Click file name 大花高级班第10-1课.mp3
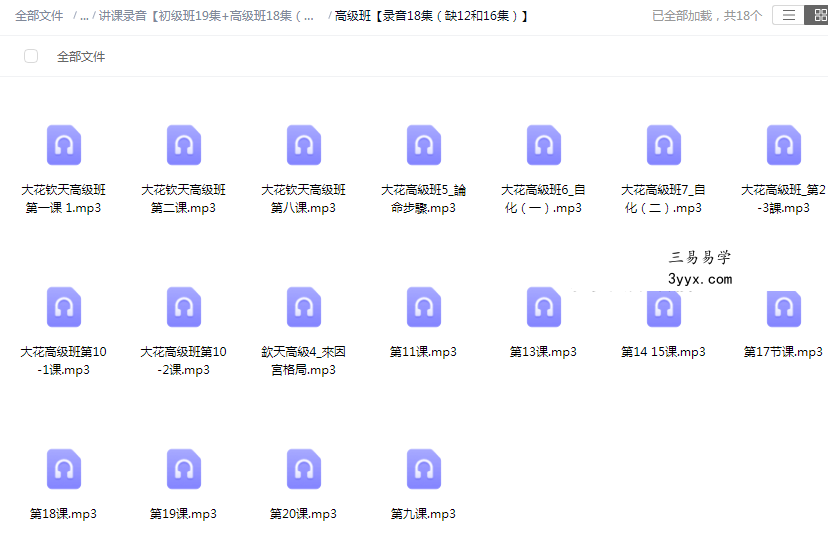Image resolution: width=828 pixels, height=534 pixels. (63, 361)
